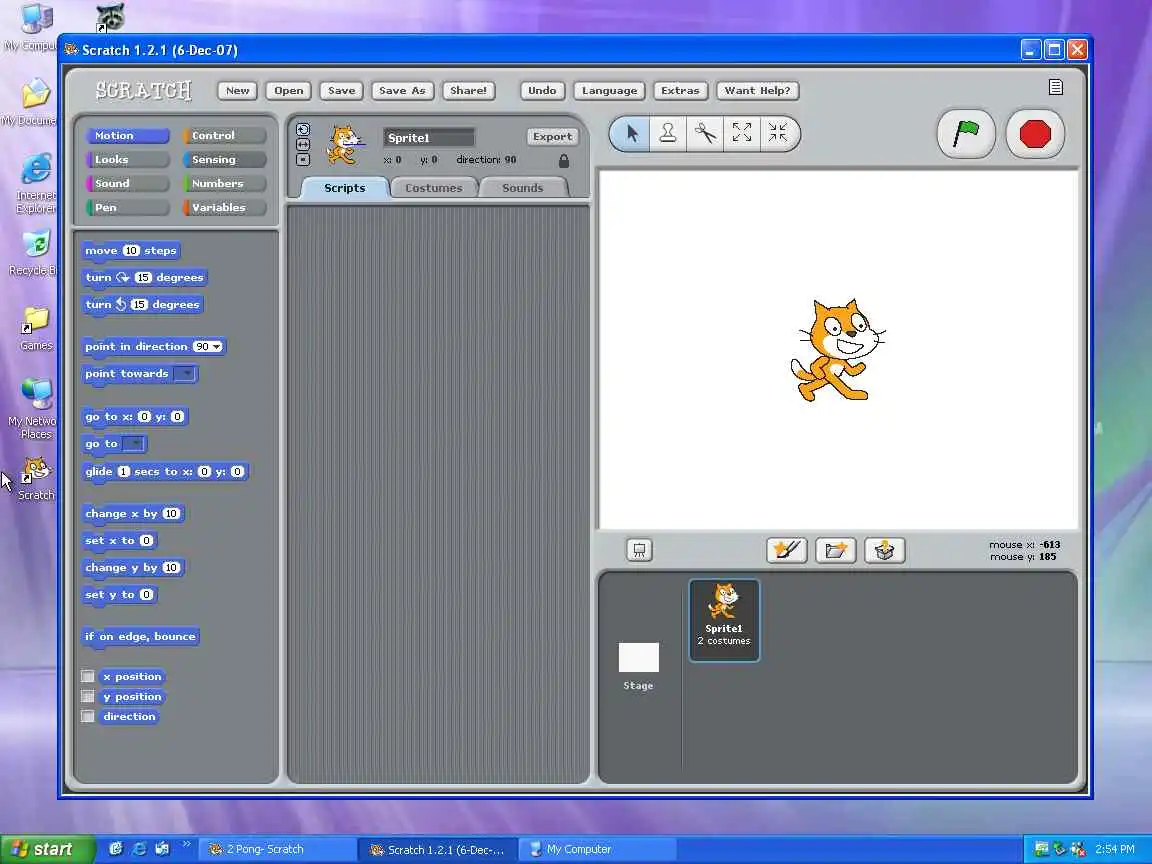The width and height of the screenshot is (1152, 864).
Task: Click the Recycle Bin desktop icon
Action: coord(35,253)
